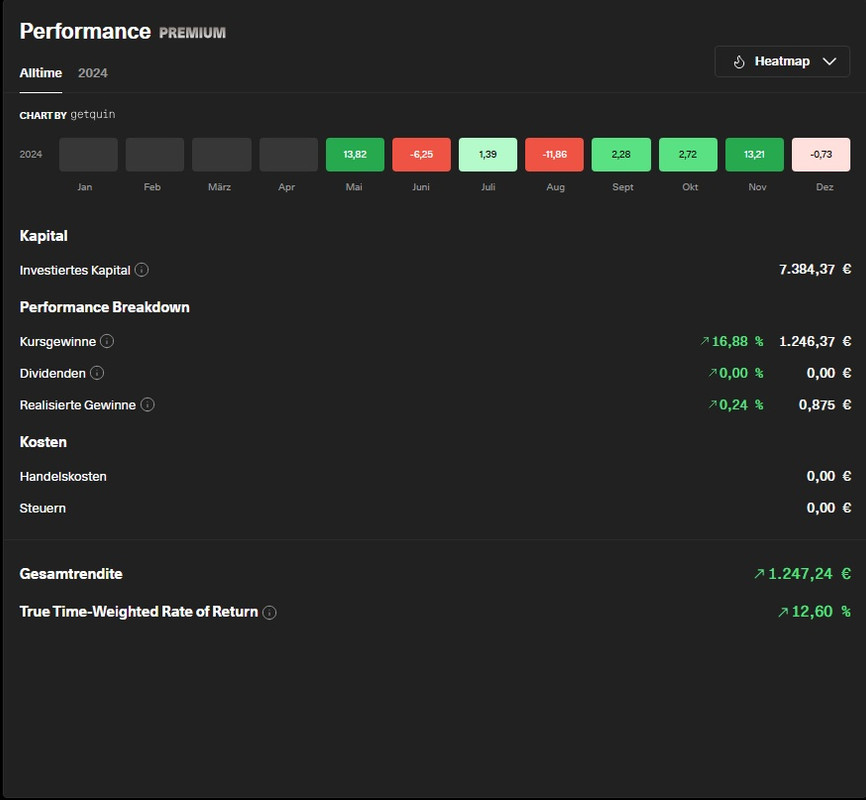The width and height of the screenshot is (866, 800).
Task: Click the 2024 year label of the heatmap row
Action: pyautogui.click(x=30, y=154)
